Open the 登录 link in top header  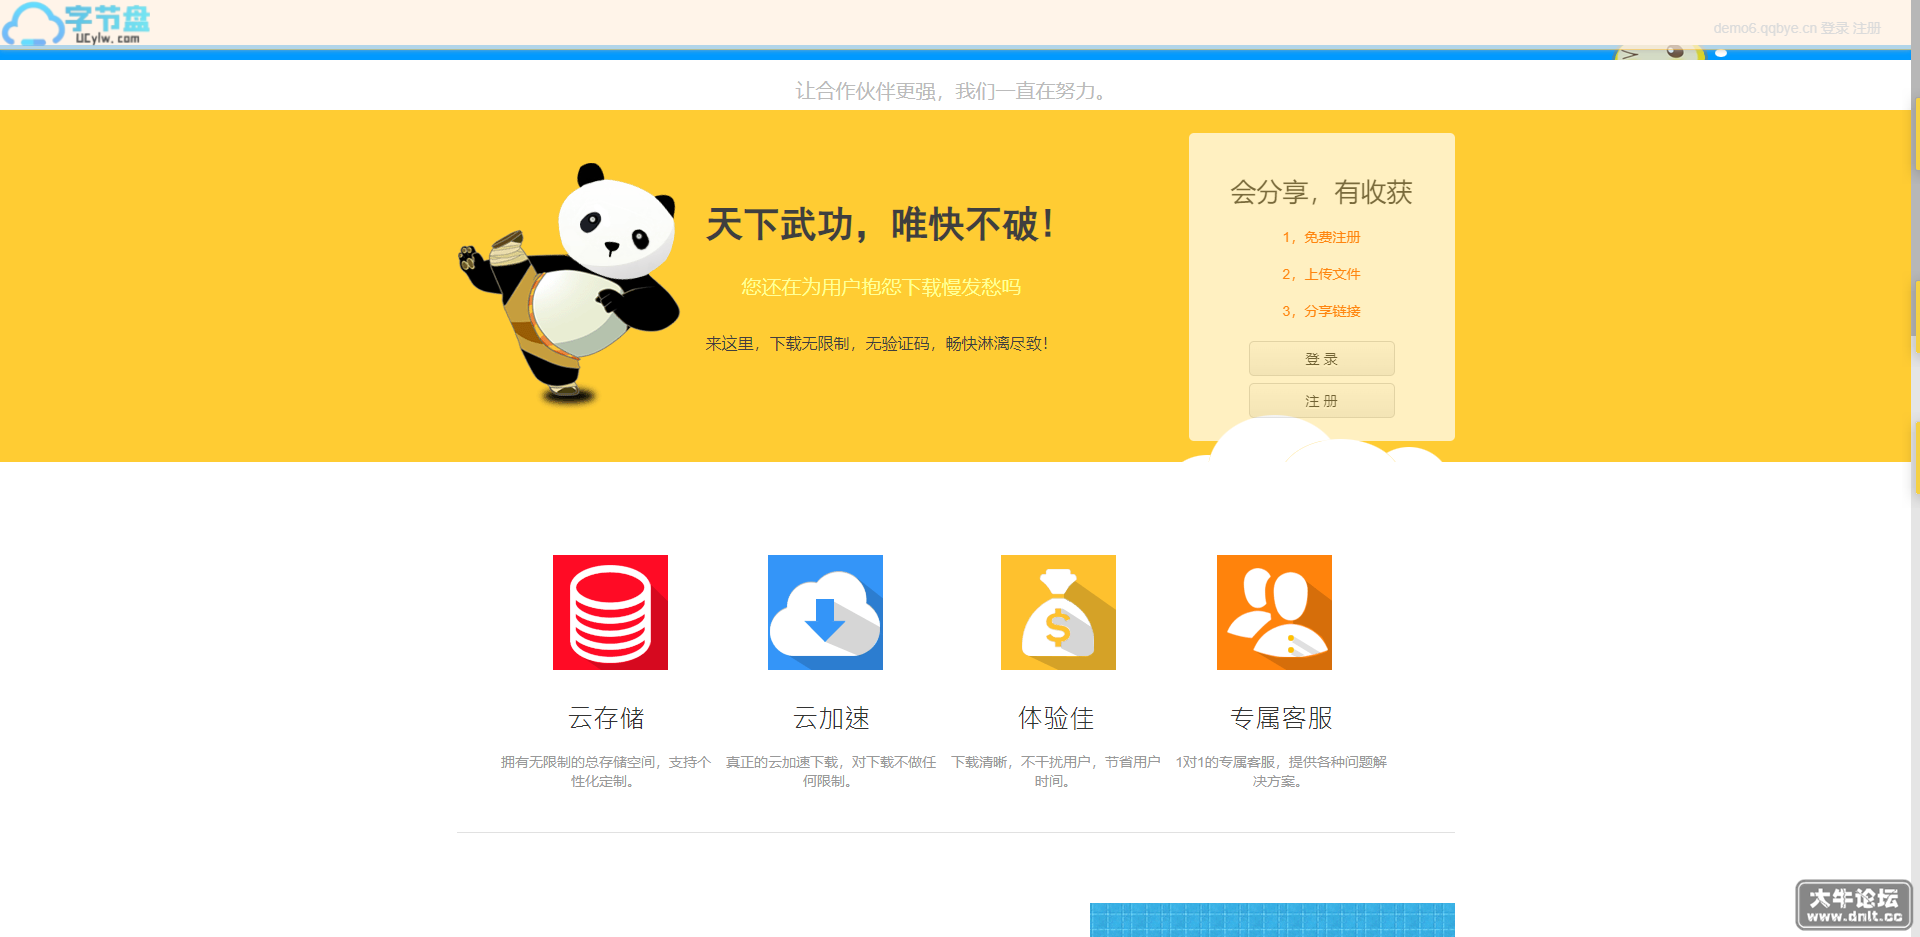(1834, 28)
